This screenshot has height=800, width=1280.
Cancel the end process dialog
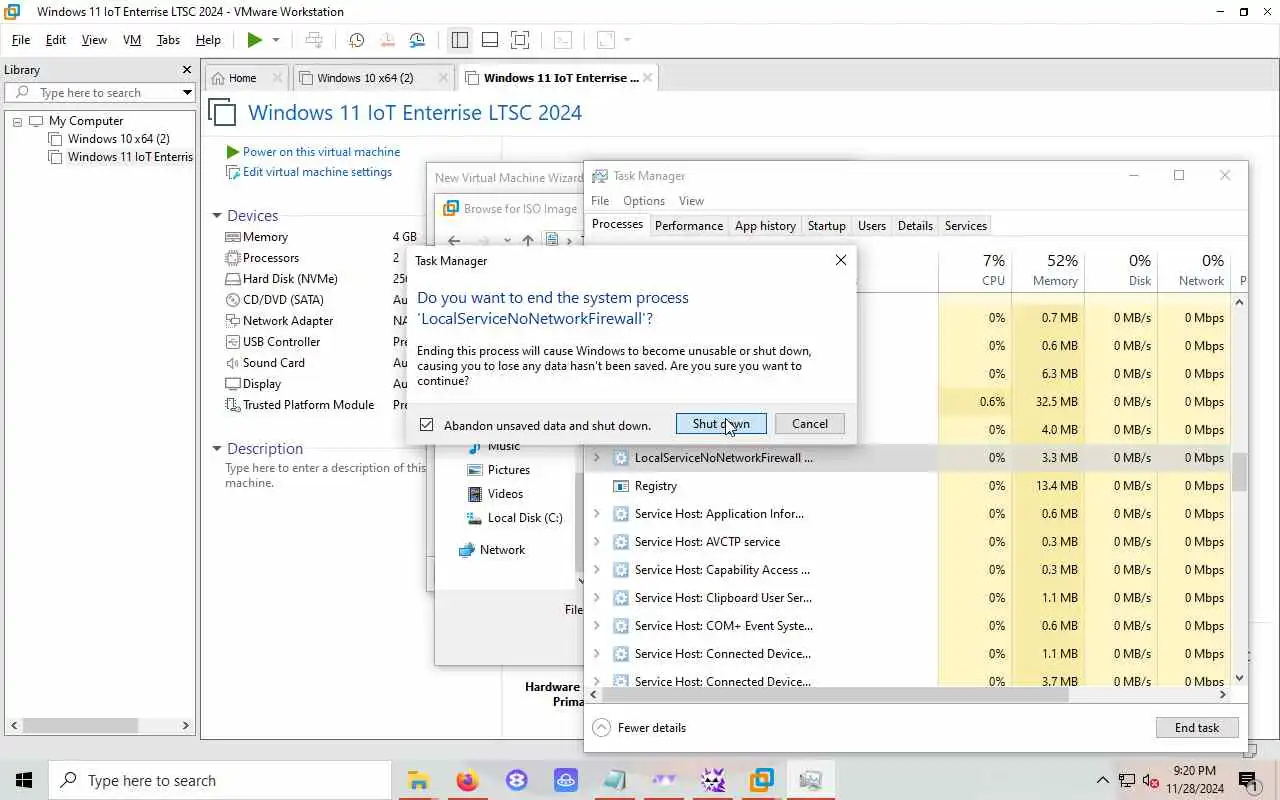tap(810, 424)
